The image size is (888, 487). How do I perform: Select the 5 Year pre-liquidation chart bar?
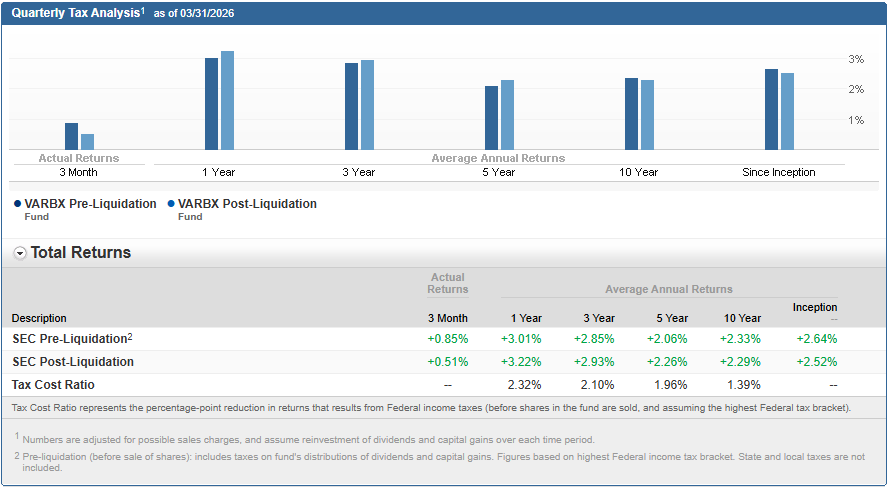pyautogui.click(x=491, y=118)
